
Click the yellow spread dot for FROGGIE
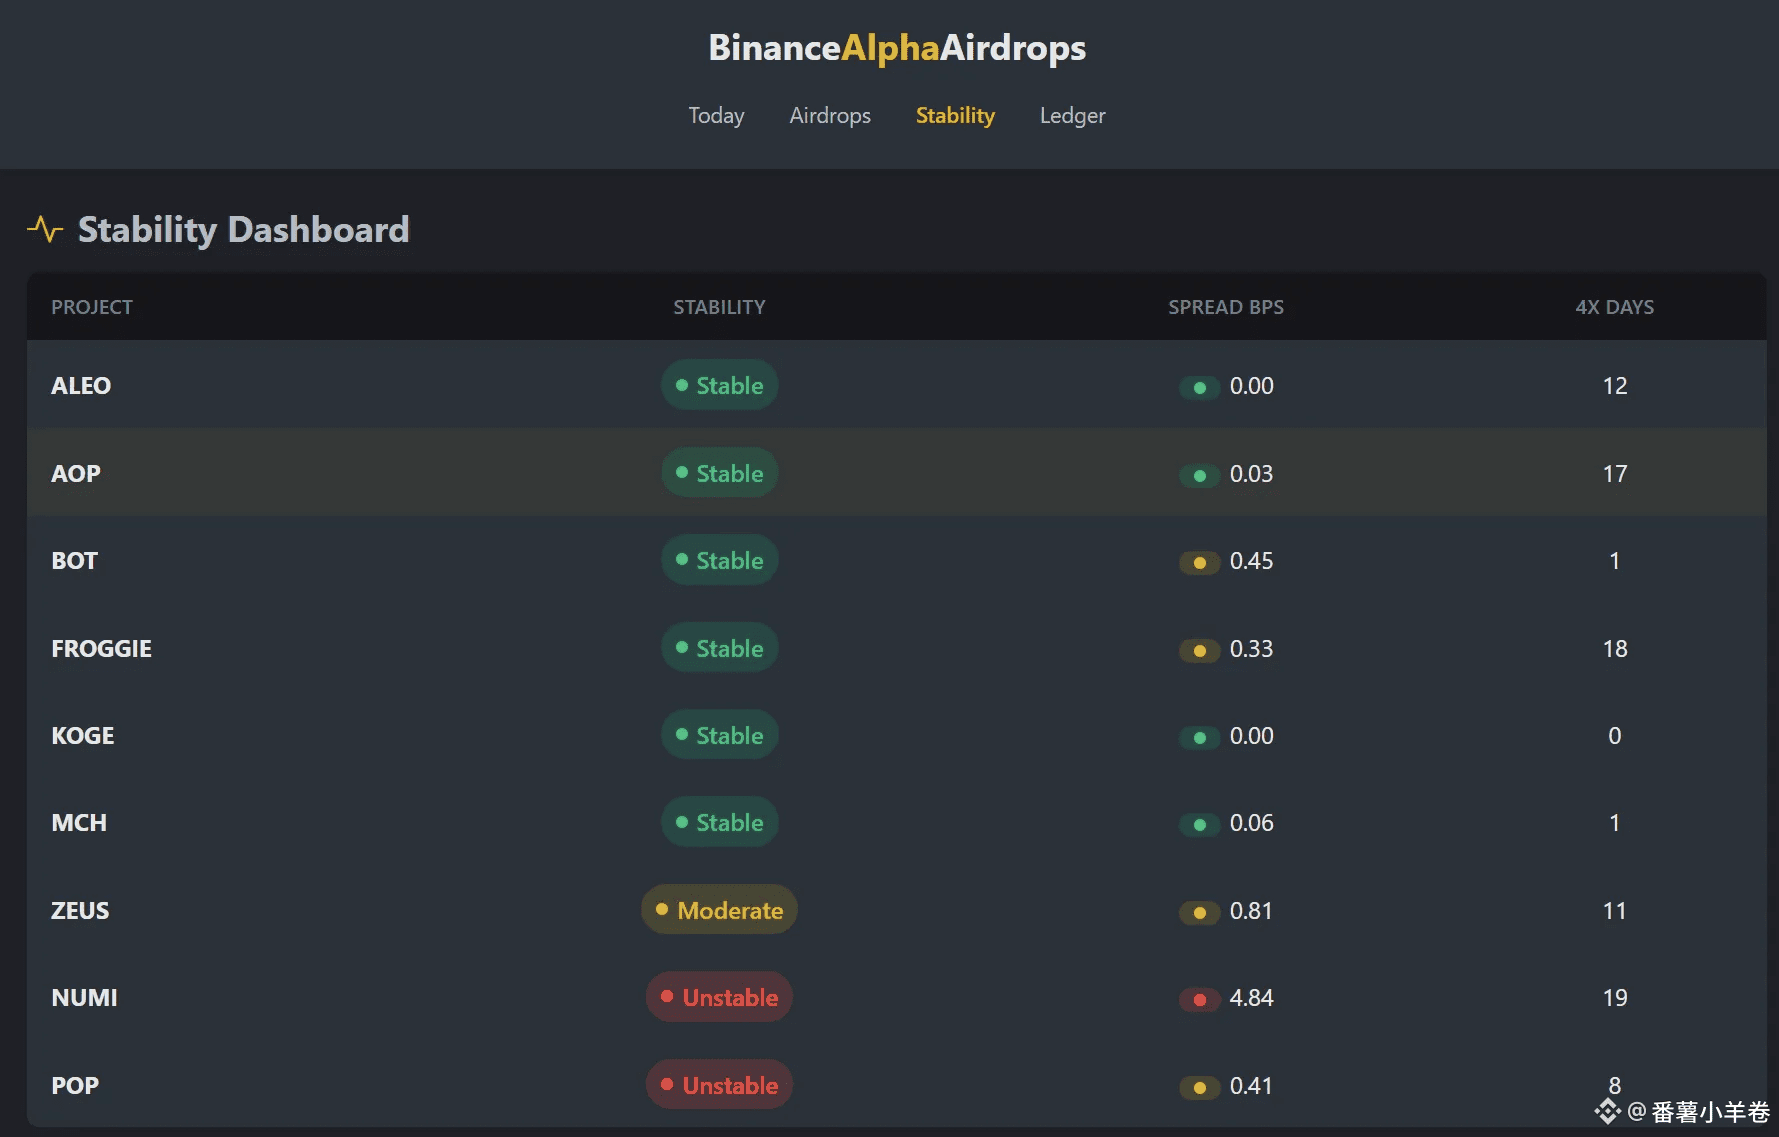[x=1199, y=650]
